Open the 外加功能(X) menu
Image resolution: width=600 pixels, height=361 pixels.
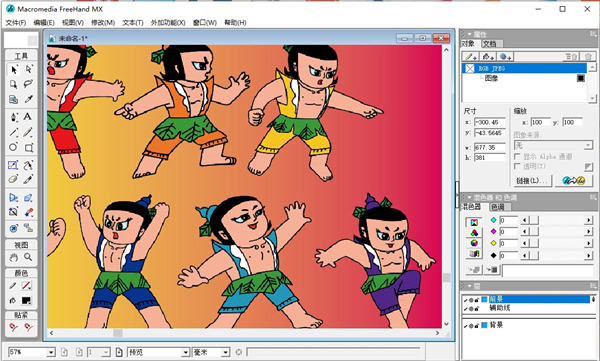[168, 23]
